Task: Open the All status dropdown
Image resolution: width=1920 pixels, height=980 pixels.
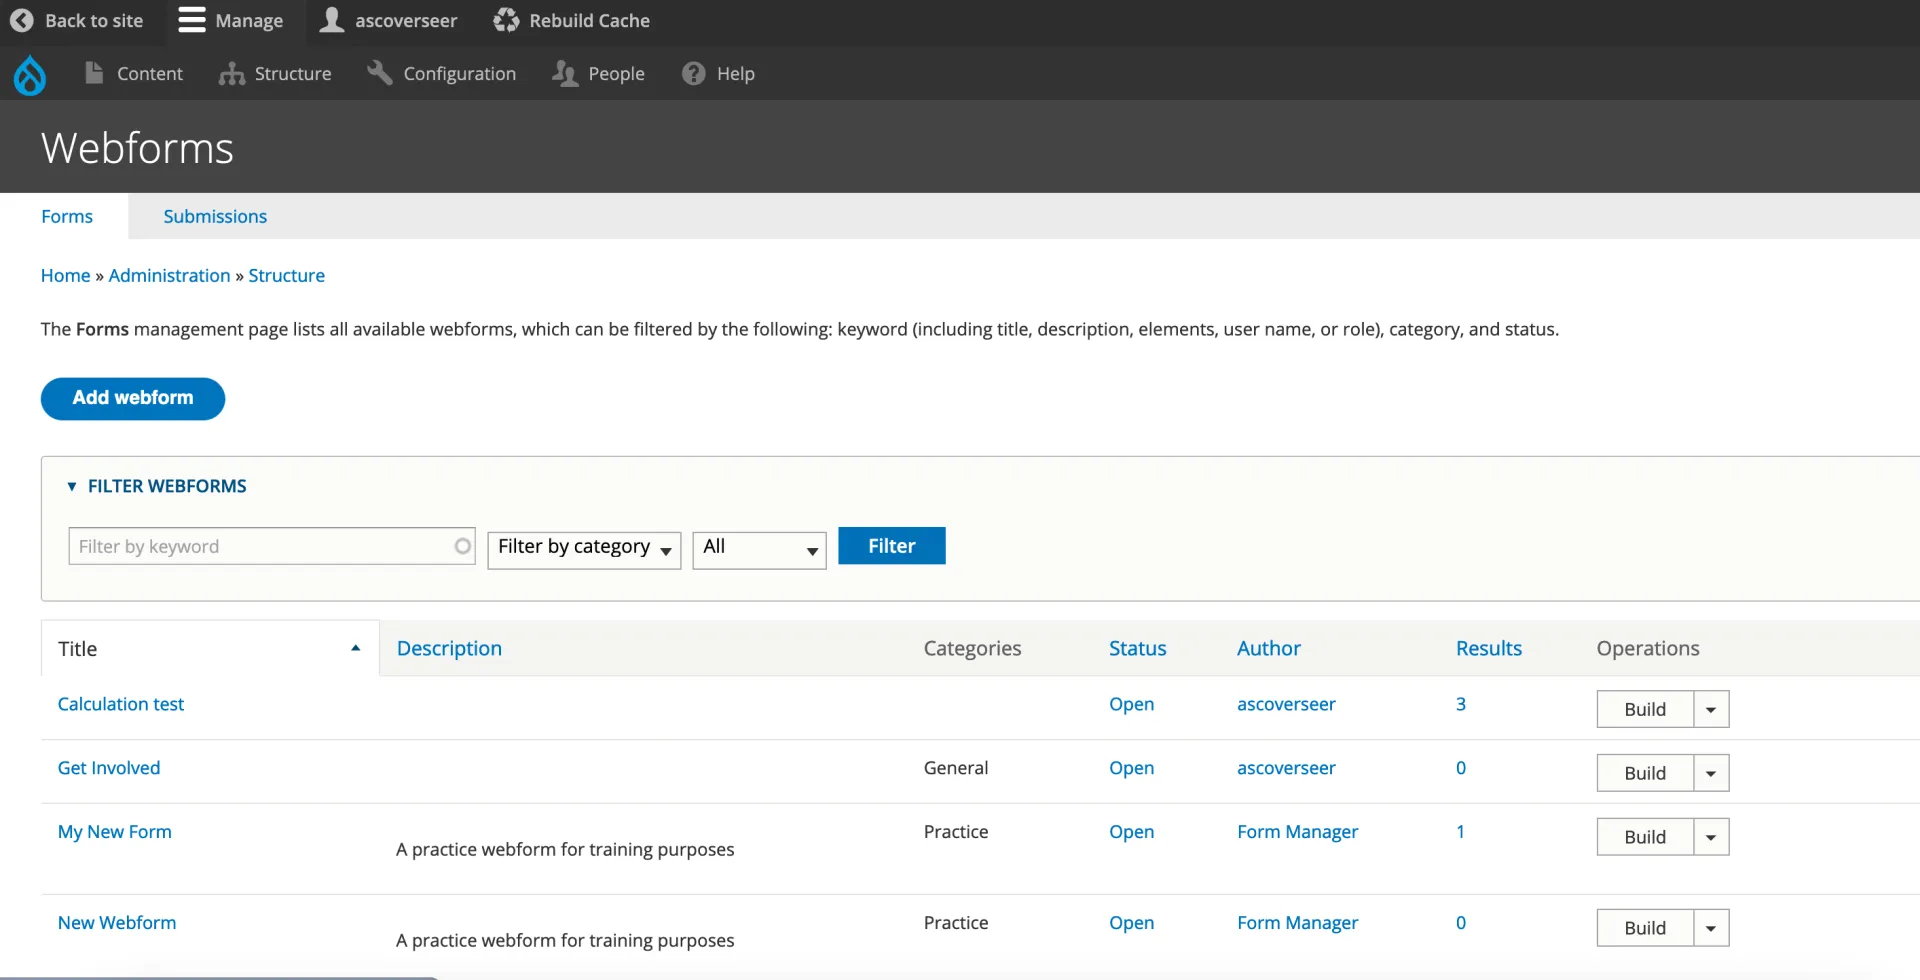Action: (x=759, y=550)
